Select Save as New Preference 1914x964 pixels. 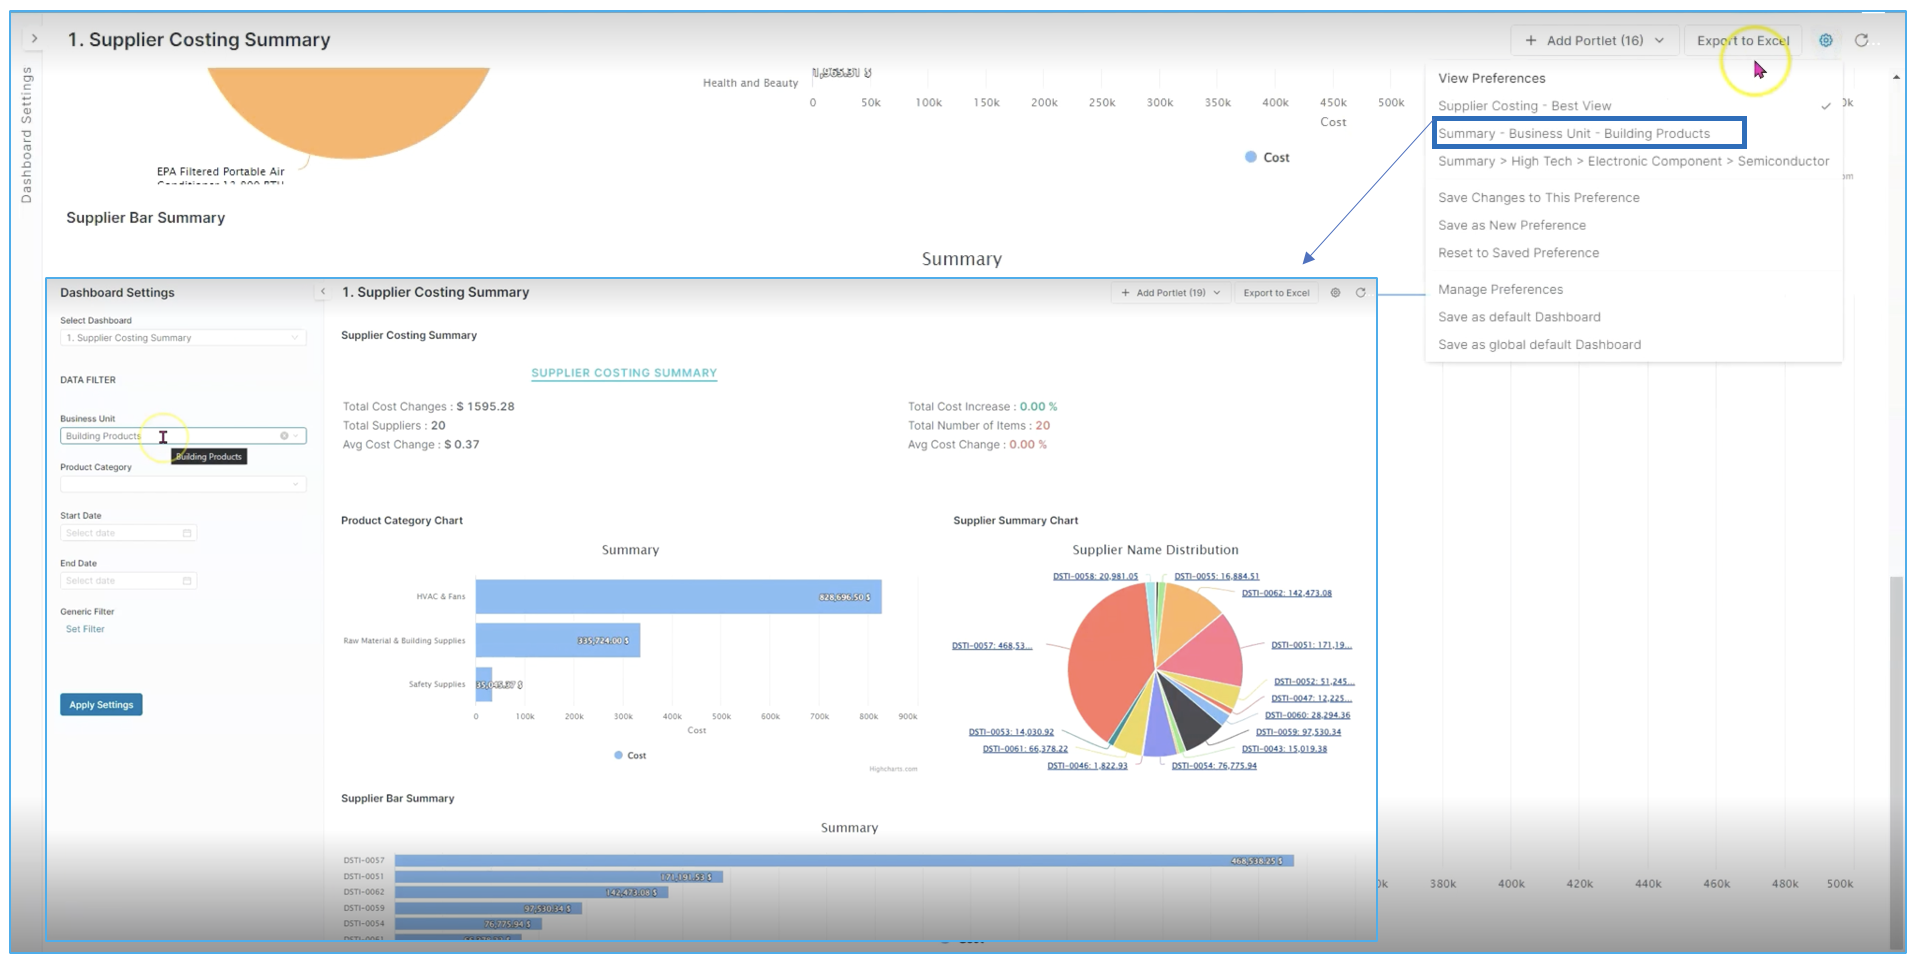[x=1511, y=225]
